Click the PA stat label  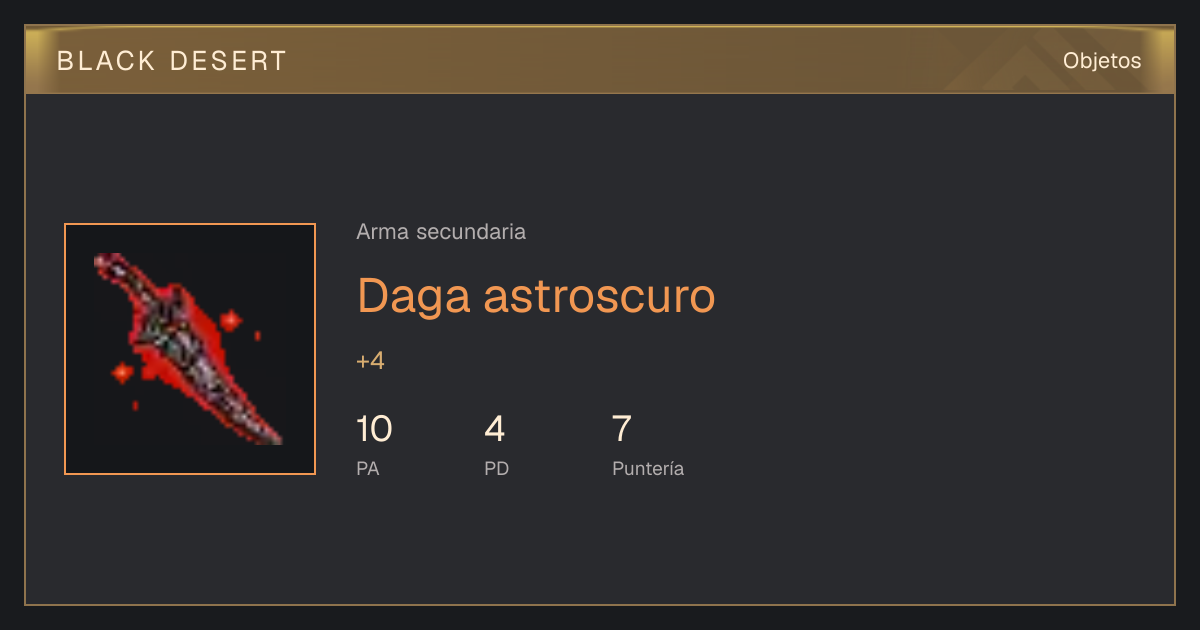pyautogui.click(x=367, y=468)
